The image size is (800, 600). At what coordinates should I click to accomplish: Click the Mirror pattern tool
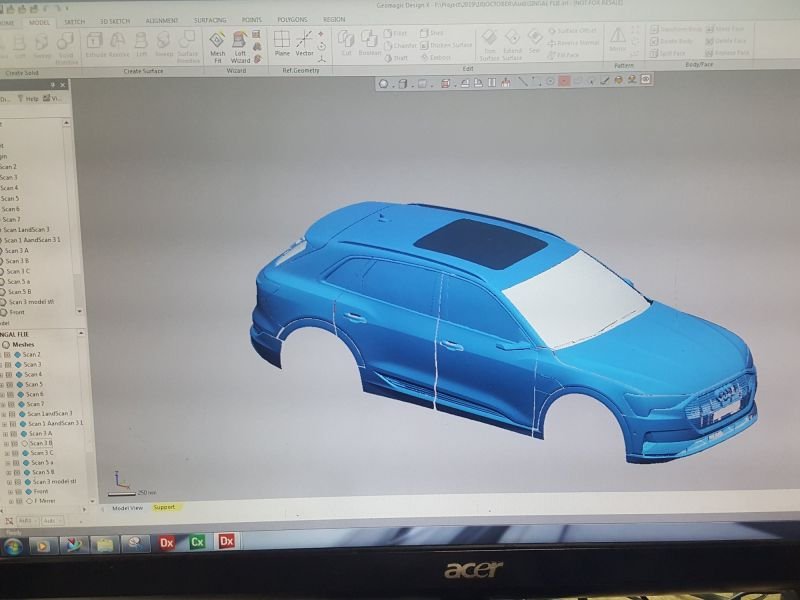pos(617,39)
